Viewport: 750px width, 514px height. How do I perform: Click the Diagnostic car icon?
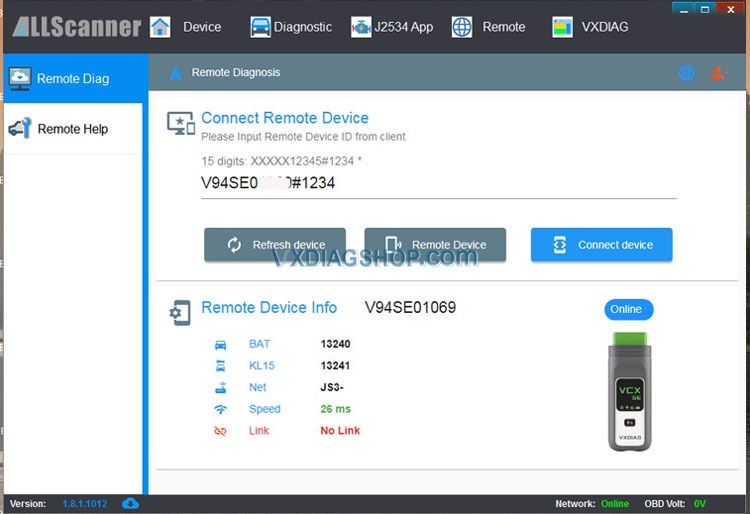click(260, 27)
